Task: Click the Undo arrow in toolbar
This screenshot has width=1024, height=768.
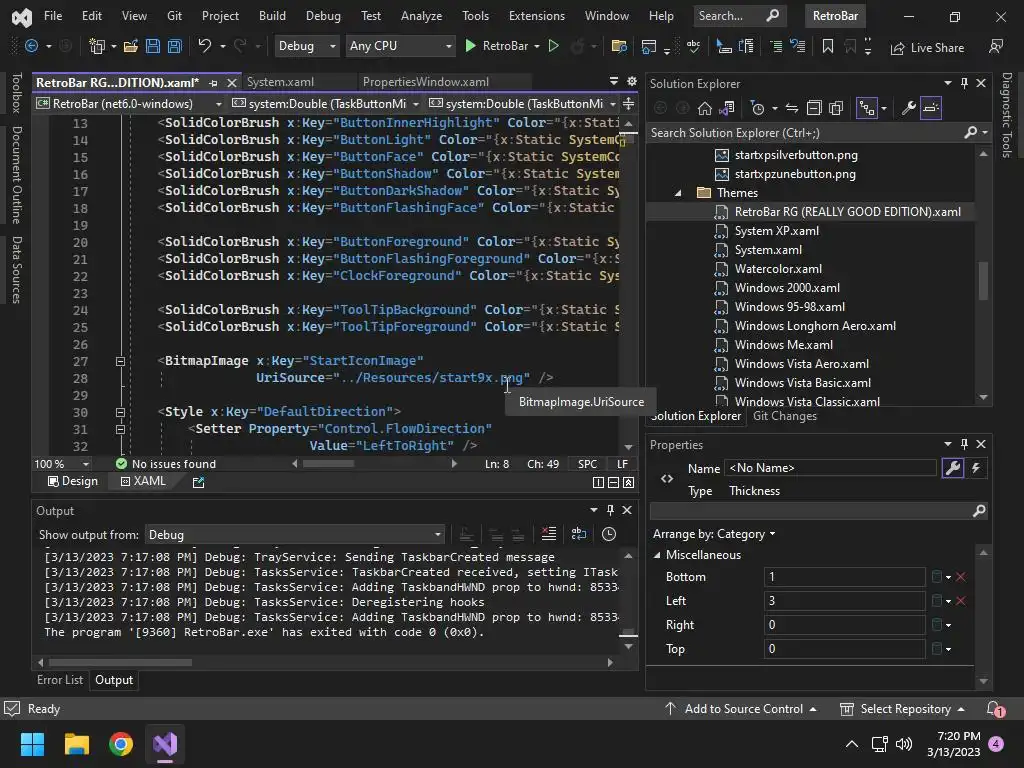Action: pos(204,47)
